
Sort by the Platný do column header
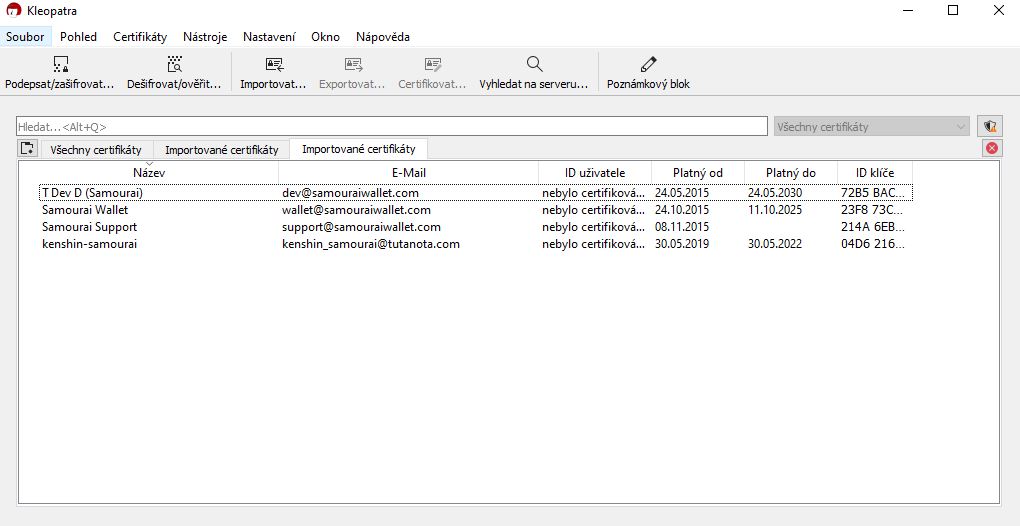(x=791, y=173)
